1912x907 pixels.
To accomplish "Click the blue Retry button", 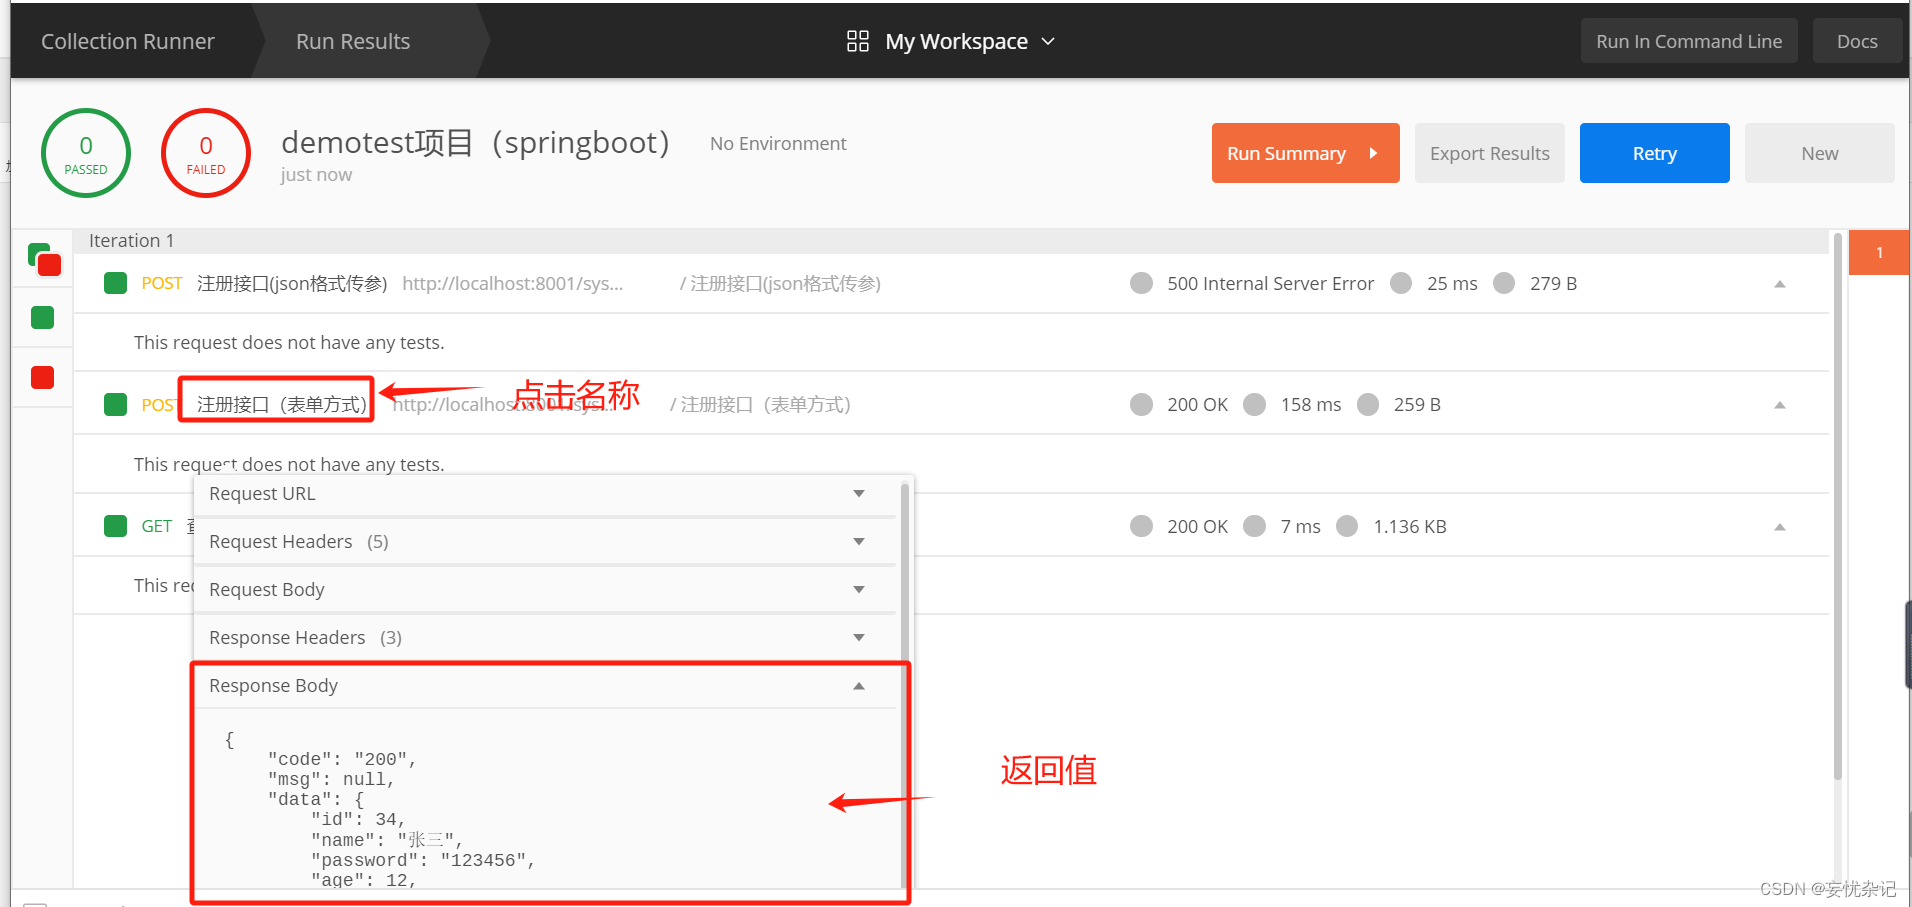I will [x=1654, y=153].
